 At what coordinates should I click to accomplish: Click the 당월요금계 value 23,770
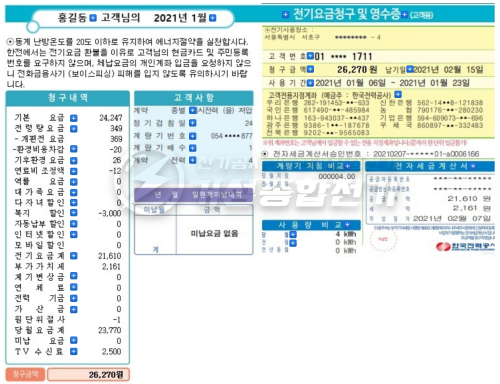click(x=110, y=330)
